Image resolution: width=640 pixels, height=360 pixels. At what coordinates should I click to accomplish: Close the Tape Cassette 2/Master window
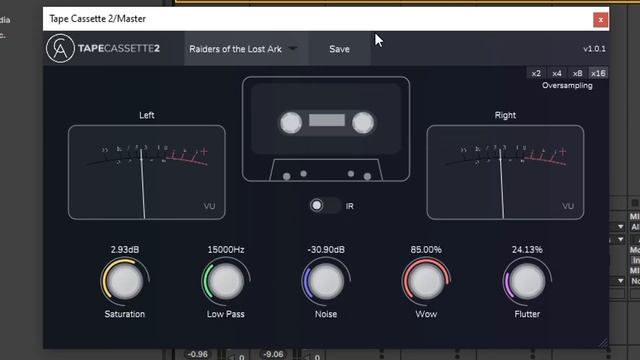click(600, 20)
